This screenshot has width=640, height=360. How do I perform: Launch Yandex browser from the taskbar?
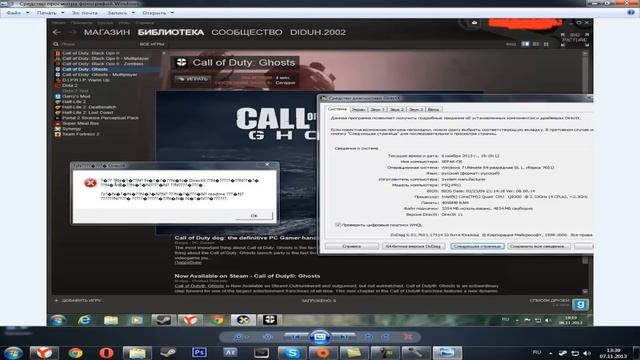click(x=44, y=353)
